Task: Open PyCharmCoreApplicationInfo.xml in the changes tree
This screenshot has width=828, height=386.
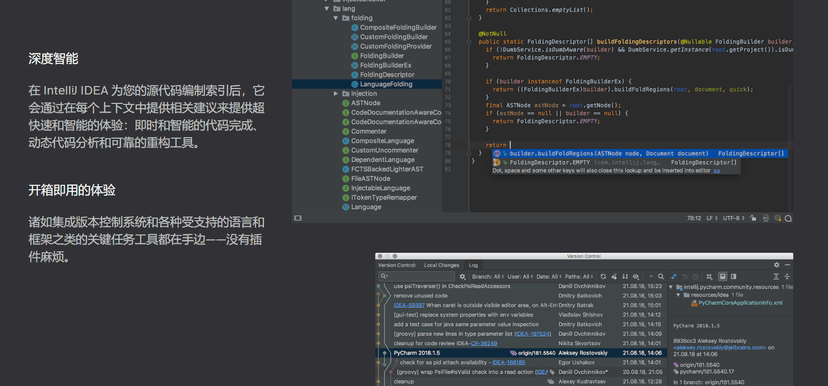Action: pyautogui.click(x=740, y=303)
